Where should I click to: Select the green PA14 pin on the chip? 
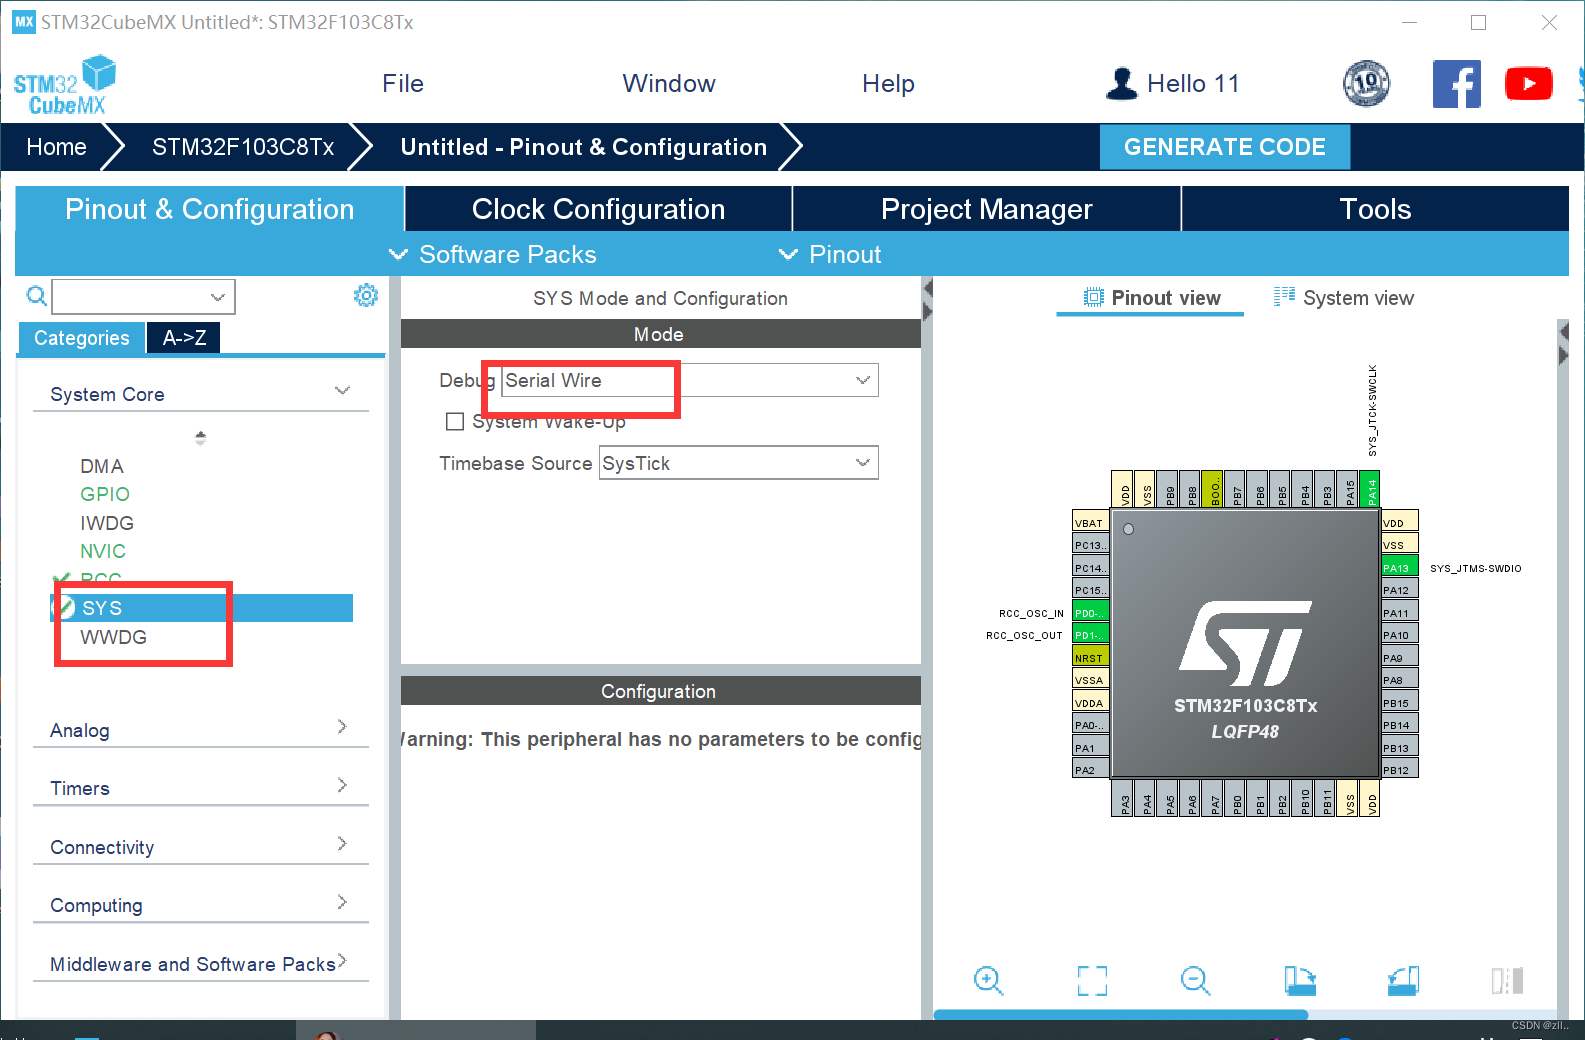click(1370, 489)
